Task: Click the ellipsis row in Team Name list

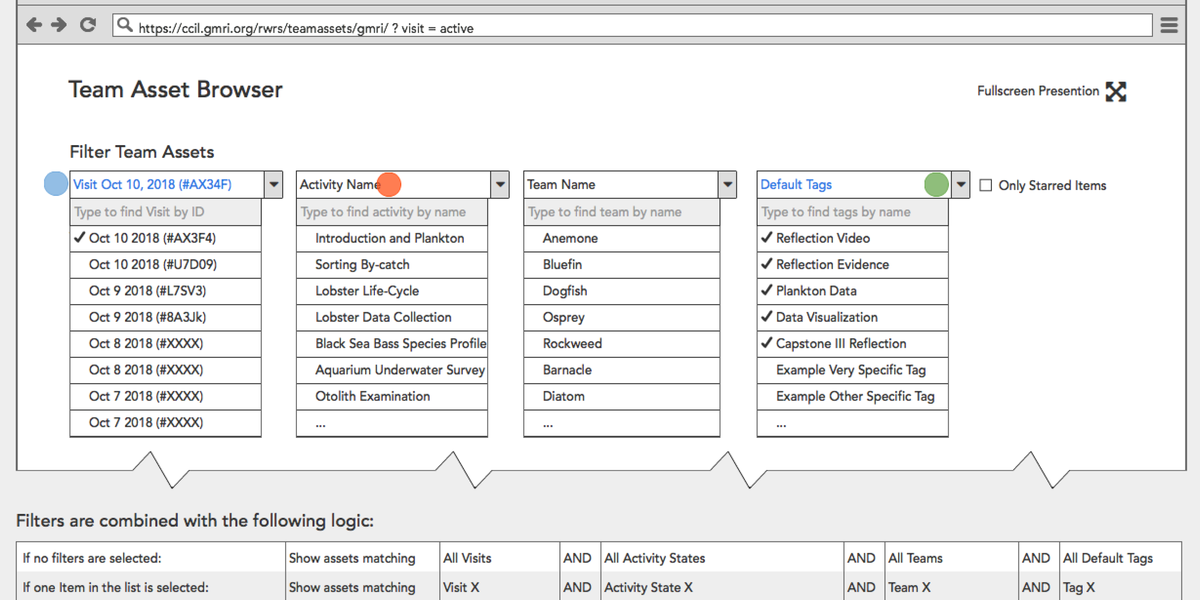Action: tap(621, 423)
